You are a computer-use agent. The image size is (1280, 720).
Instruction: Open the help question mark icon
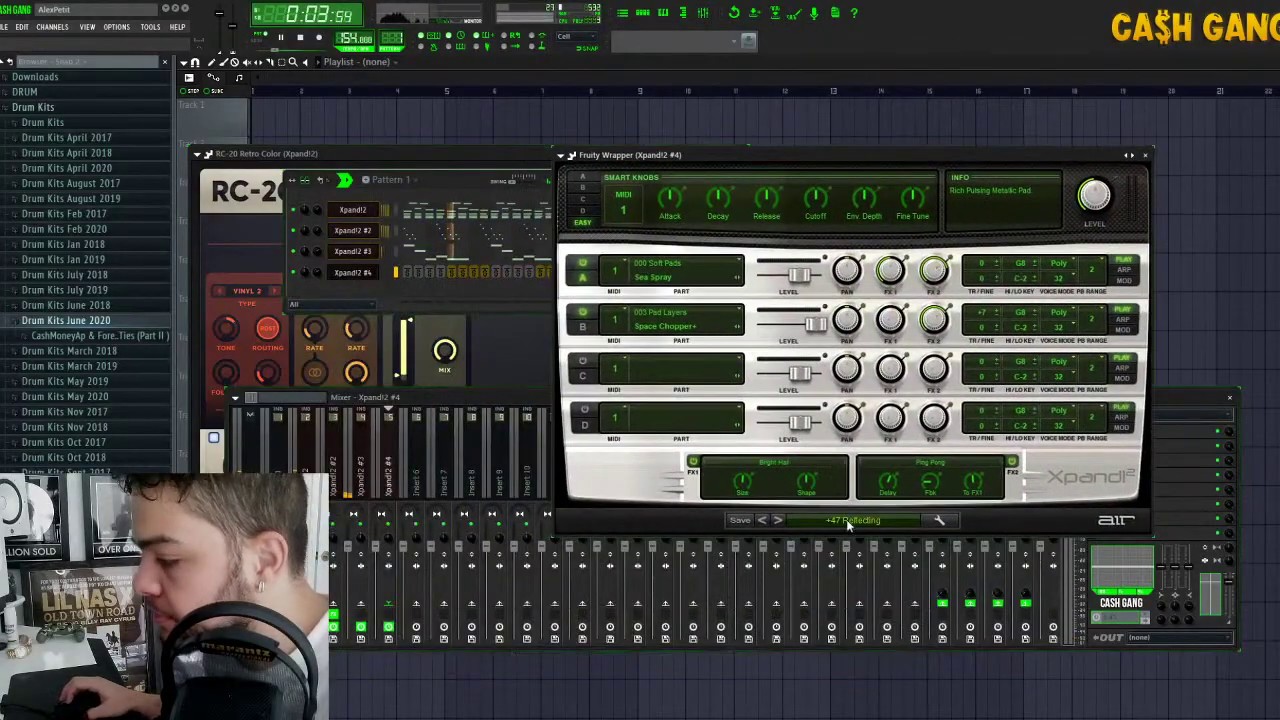[854, 13]
